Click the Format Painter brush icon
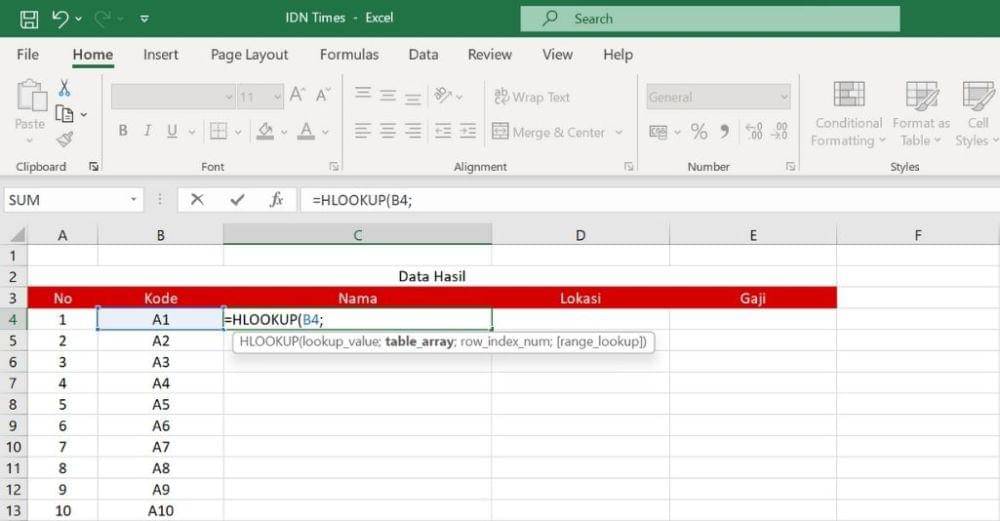Viewport: 1000px width, 521px height. coord(65,139)
